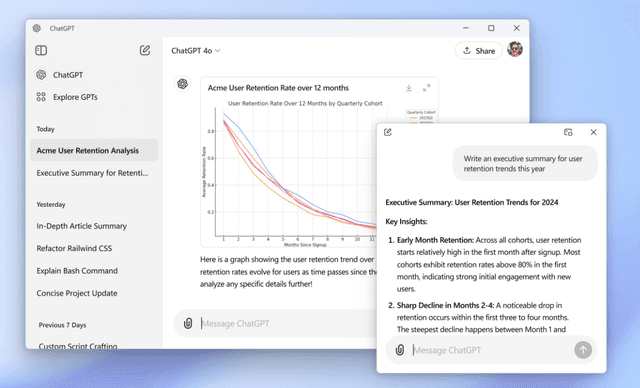The height and width of the screenshot is (388, 640).
Task: Open the ChatGPT 4o model dropdown
Action: pos(196,51)
